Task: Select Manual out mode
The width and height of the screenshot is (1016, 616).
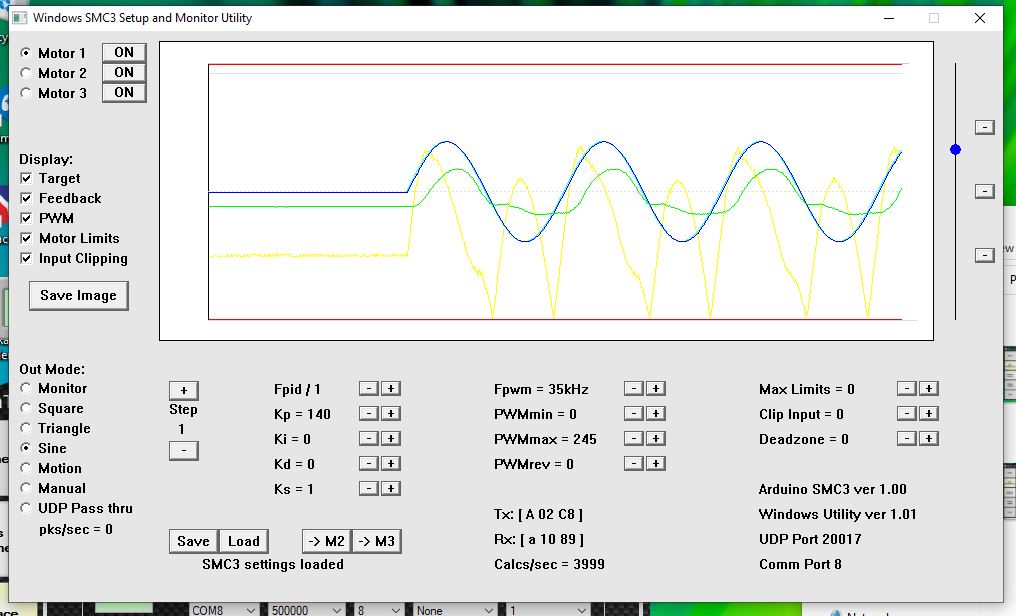Action: point(26,488)
